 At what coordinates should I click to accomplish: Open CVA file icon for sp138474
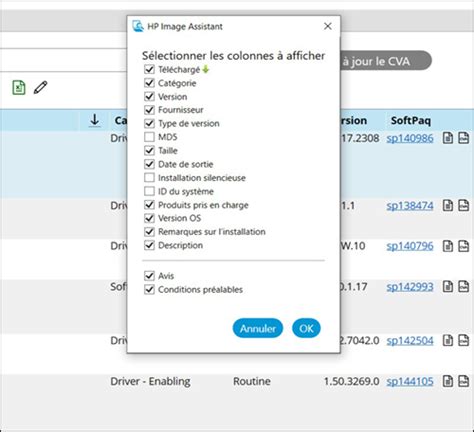click(464, 206)
